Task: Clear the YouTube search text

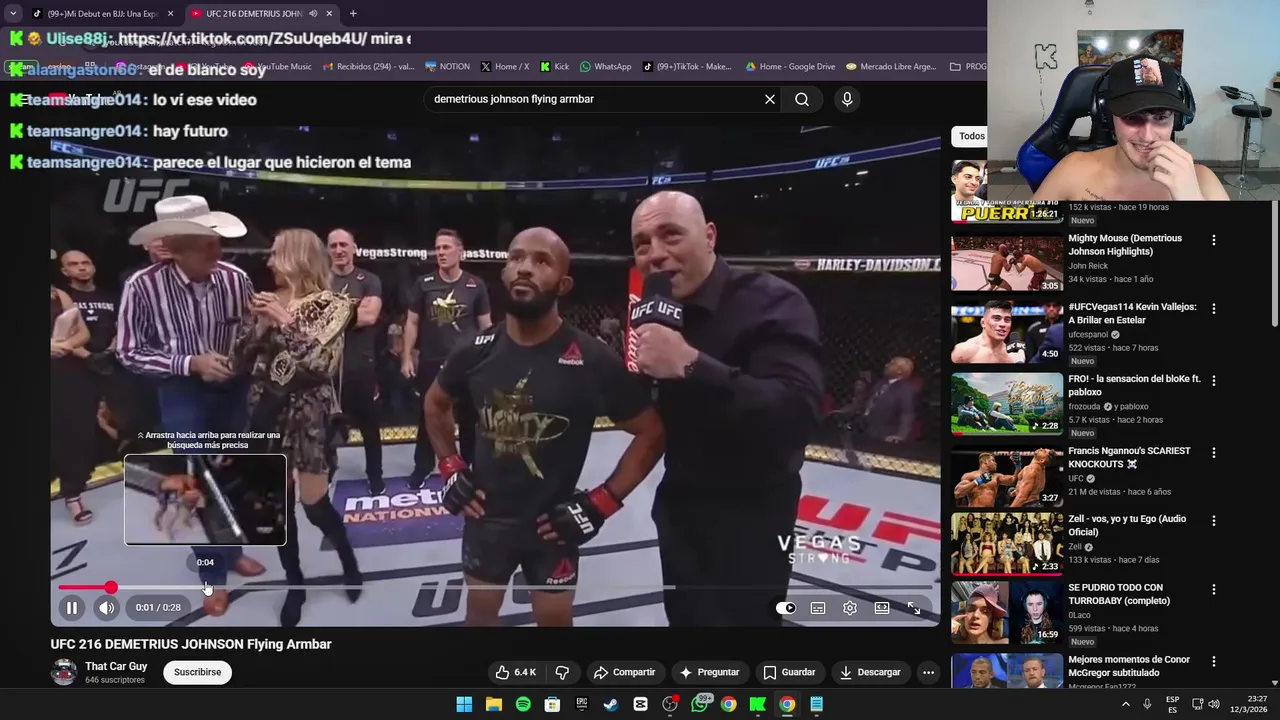Action: click(x=770, y=99)
